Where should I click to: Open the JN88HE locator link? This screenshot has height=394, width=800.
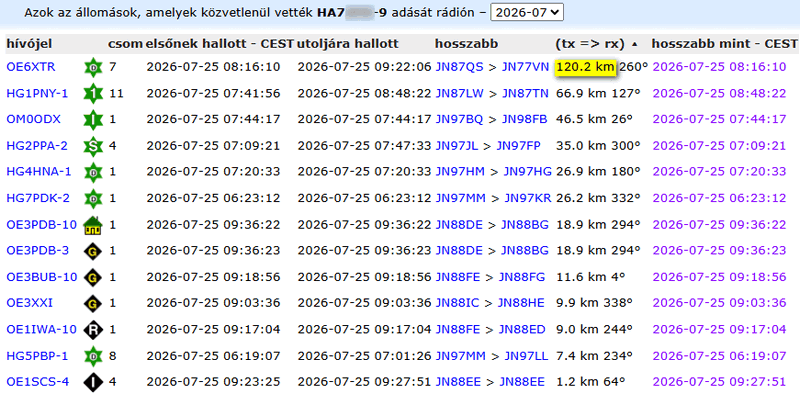[x=521, y=303]
